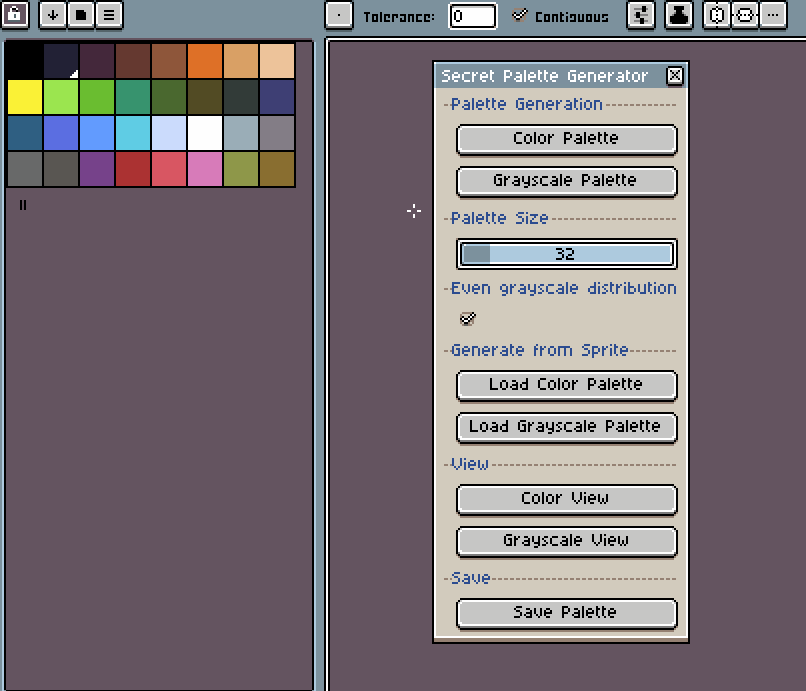Select the light blue-gray swatch
The image size is (806, 691).
pos(241,133)
